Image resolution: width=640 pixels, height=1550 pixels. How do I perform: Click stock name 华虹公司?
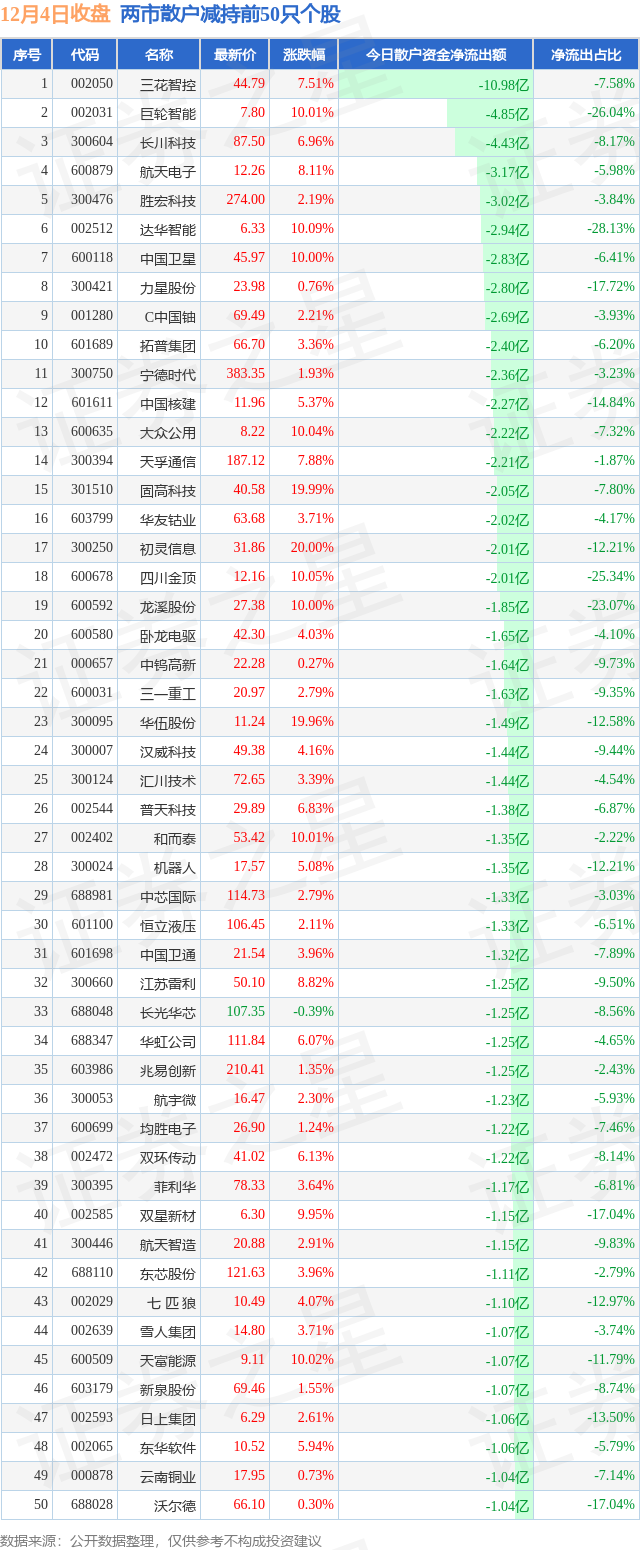168,1041
